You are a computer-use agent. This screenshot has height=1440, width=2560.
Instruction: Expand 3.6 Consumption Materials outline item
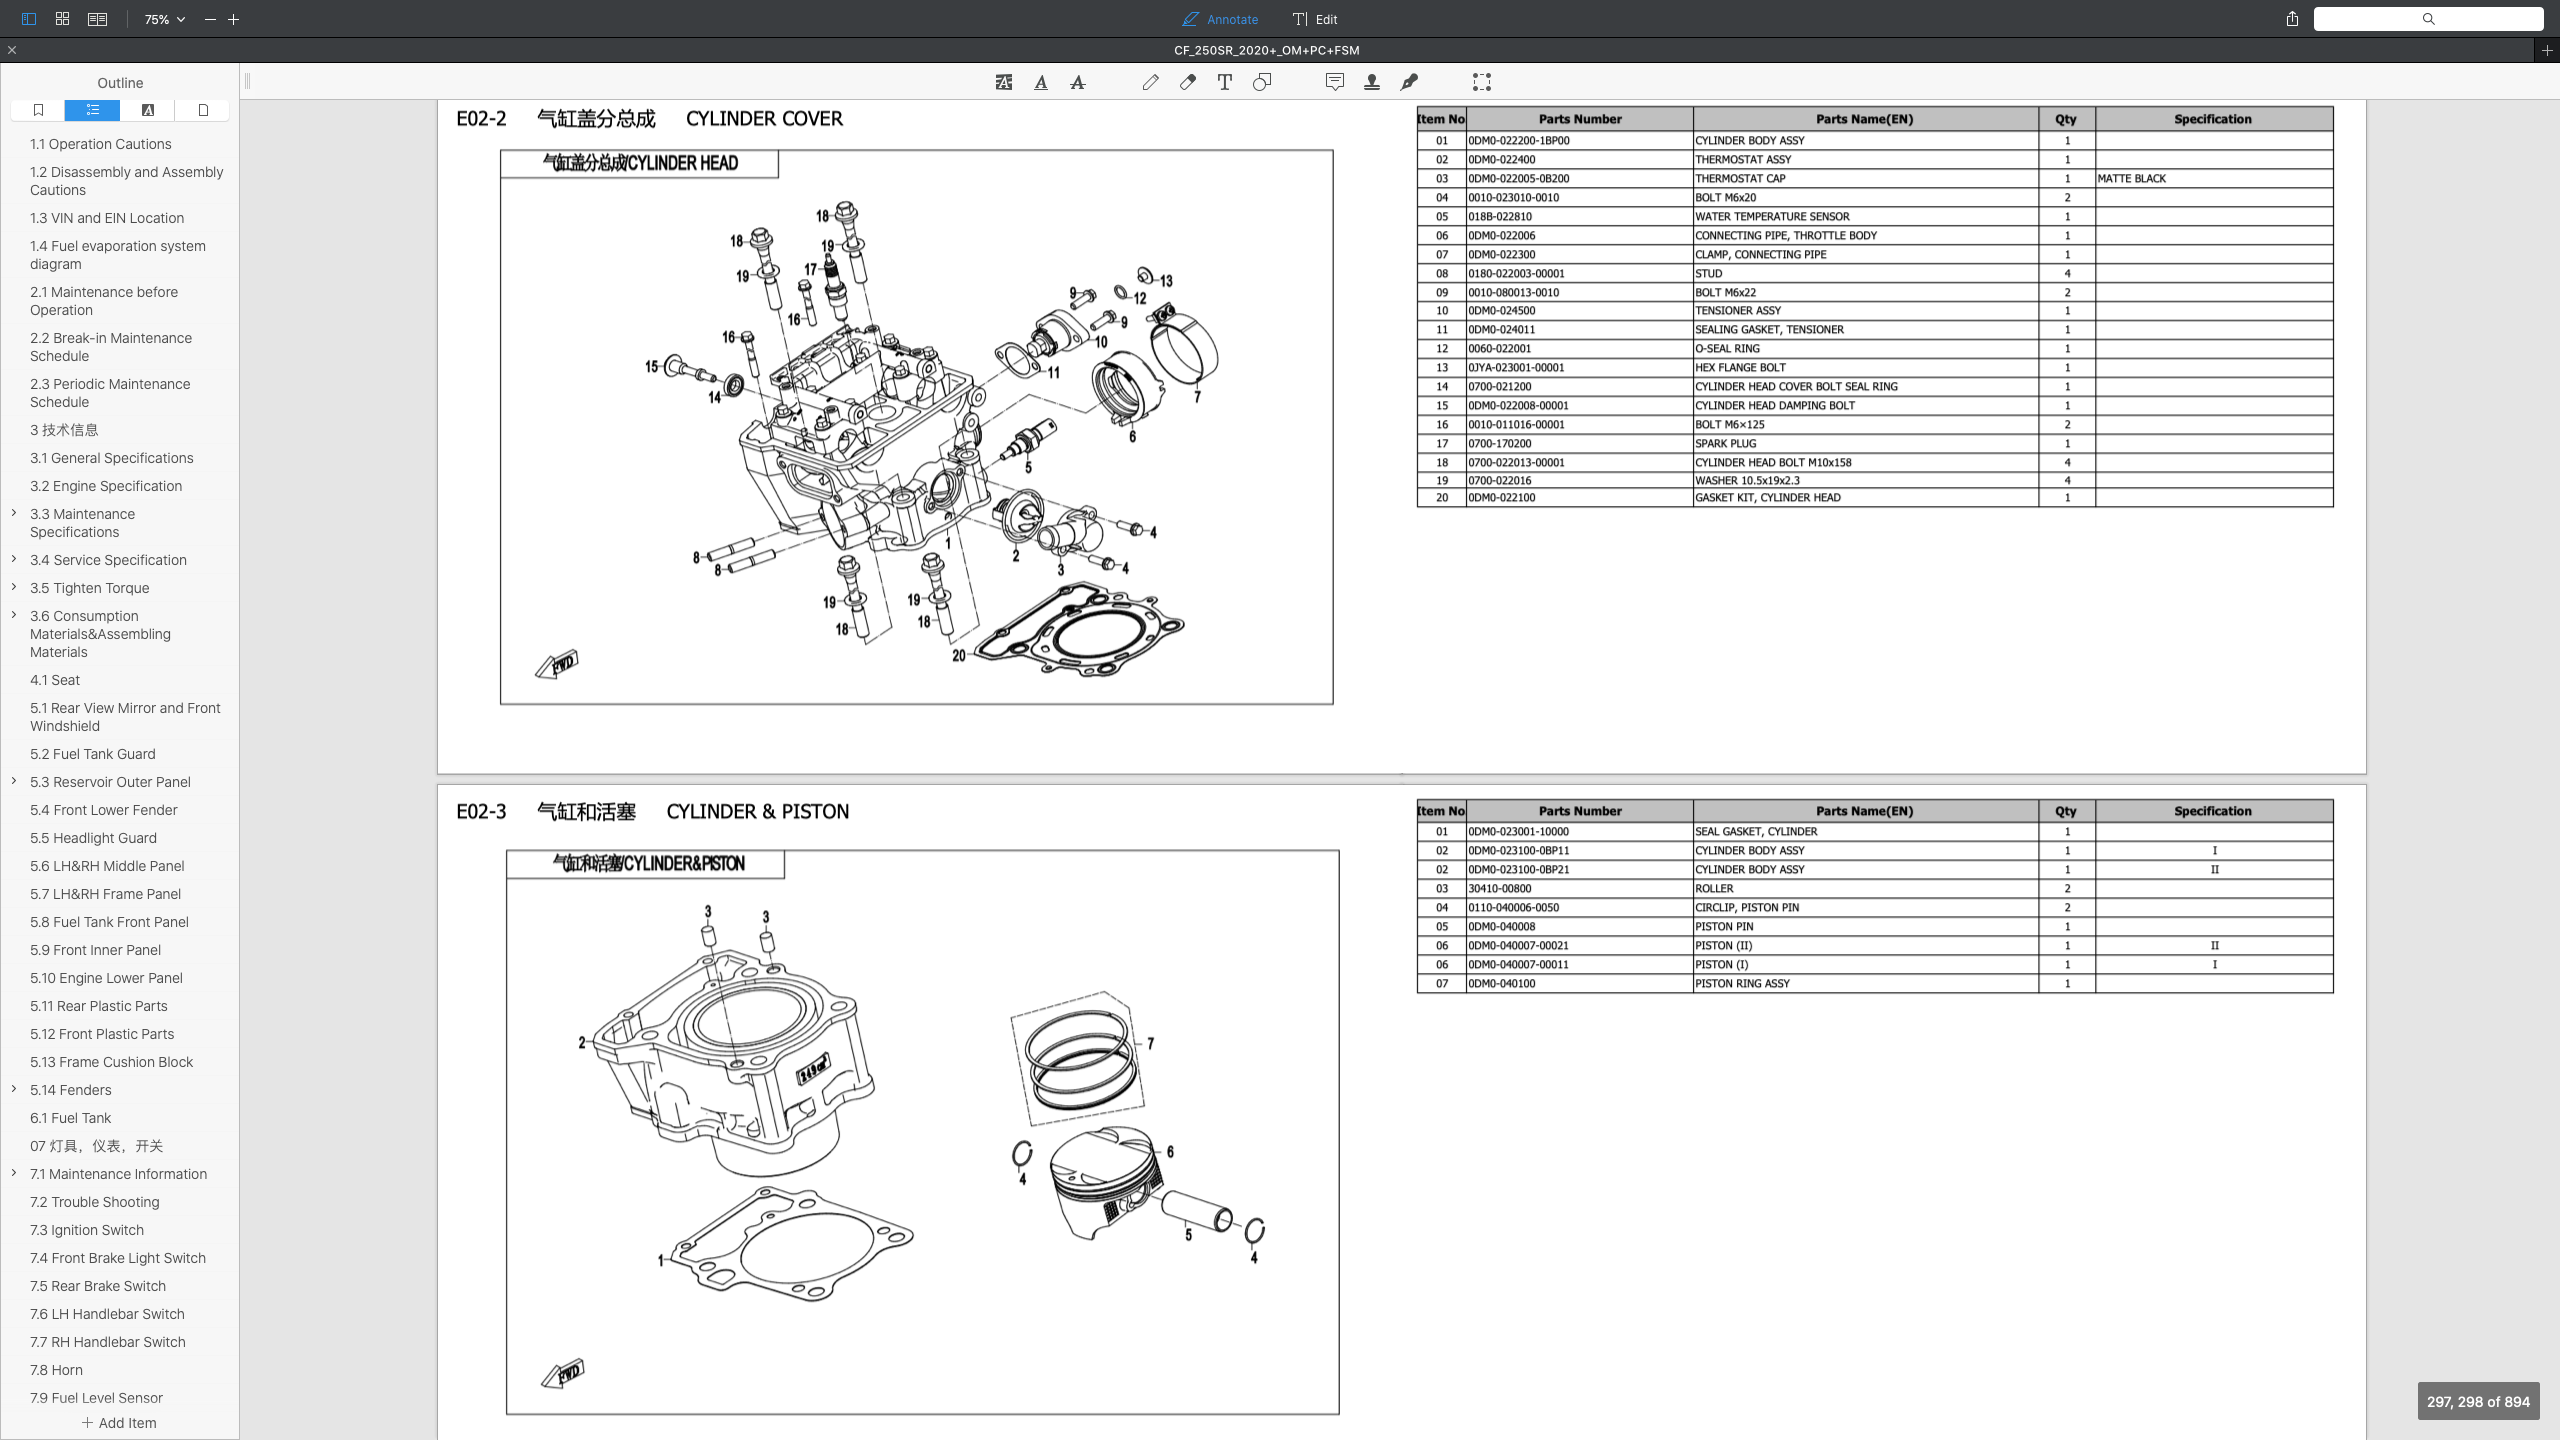pyautogui.click(x=14, y=615)
